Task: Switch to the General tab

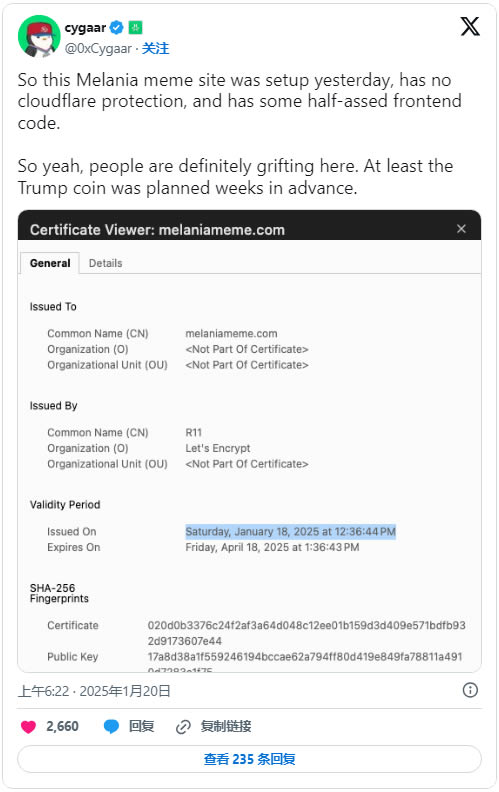Action: (50, 263)
